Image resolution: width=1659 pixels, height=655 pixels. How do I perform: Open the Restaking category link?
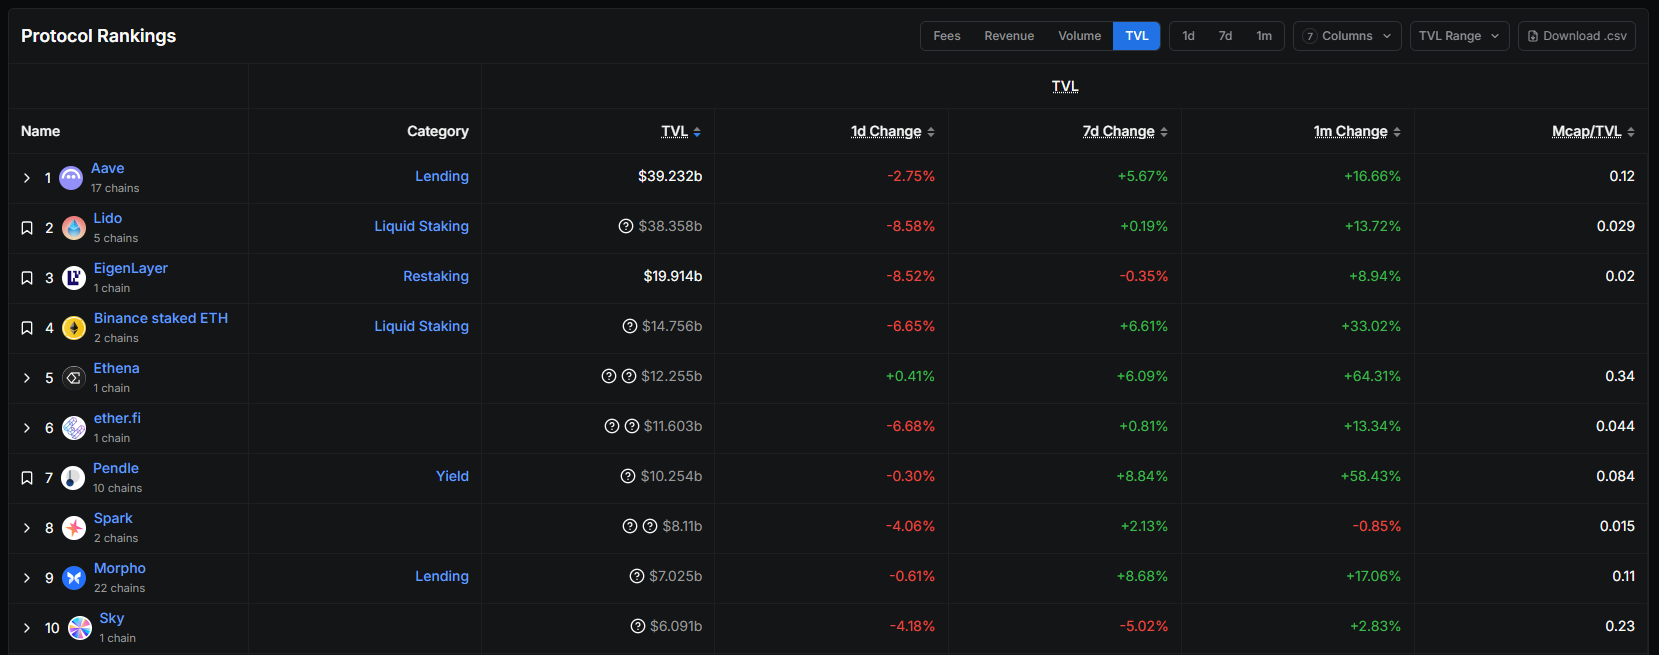pyautogui.click(x=436, y=276)
